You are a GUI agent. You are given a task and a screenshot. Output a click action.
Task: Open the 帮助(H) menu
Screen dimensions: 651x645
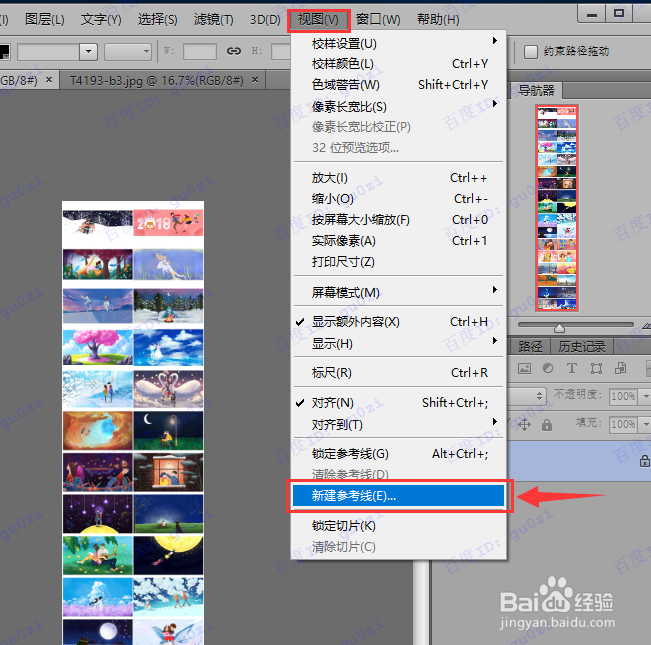tap(438, 20)
